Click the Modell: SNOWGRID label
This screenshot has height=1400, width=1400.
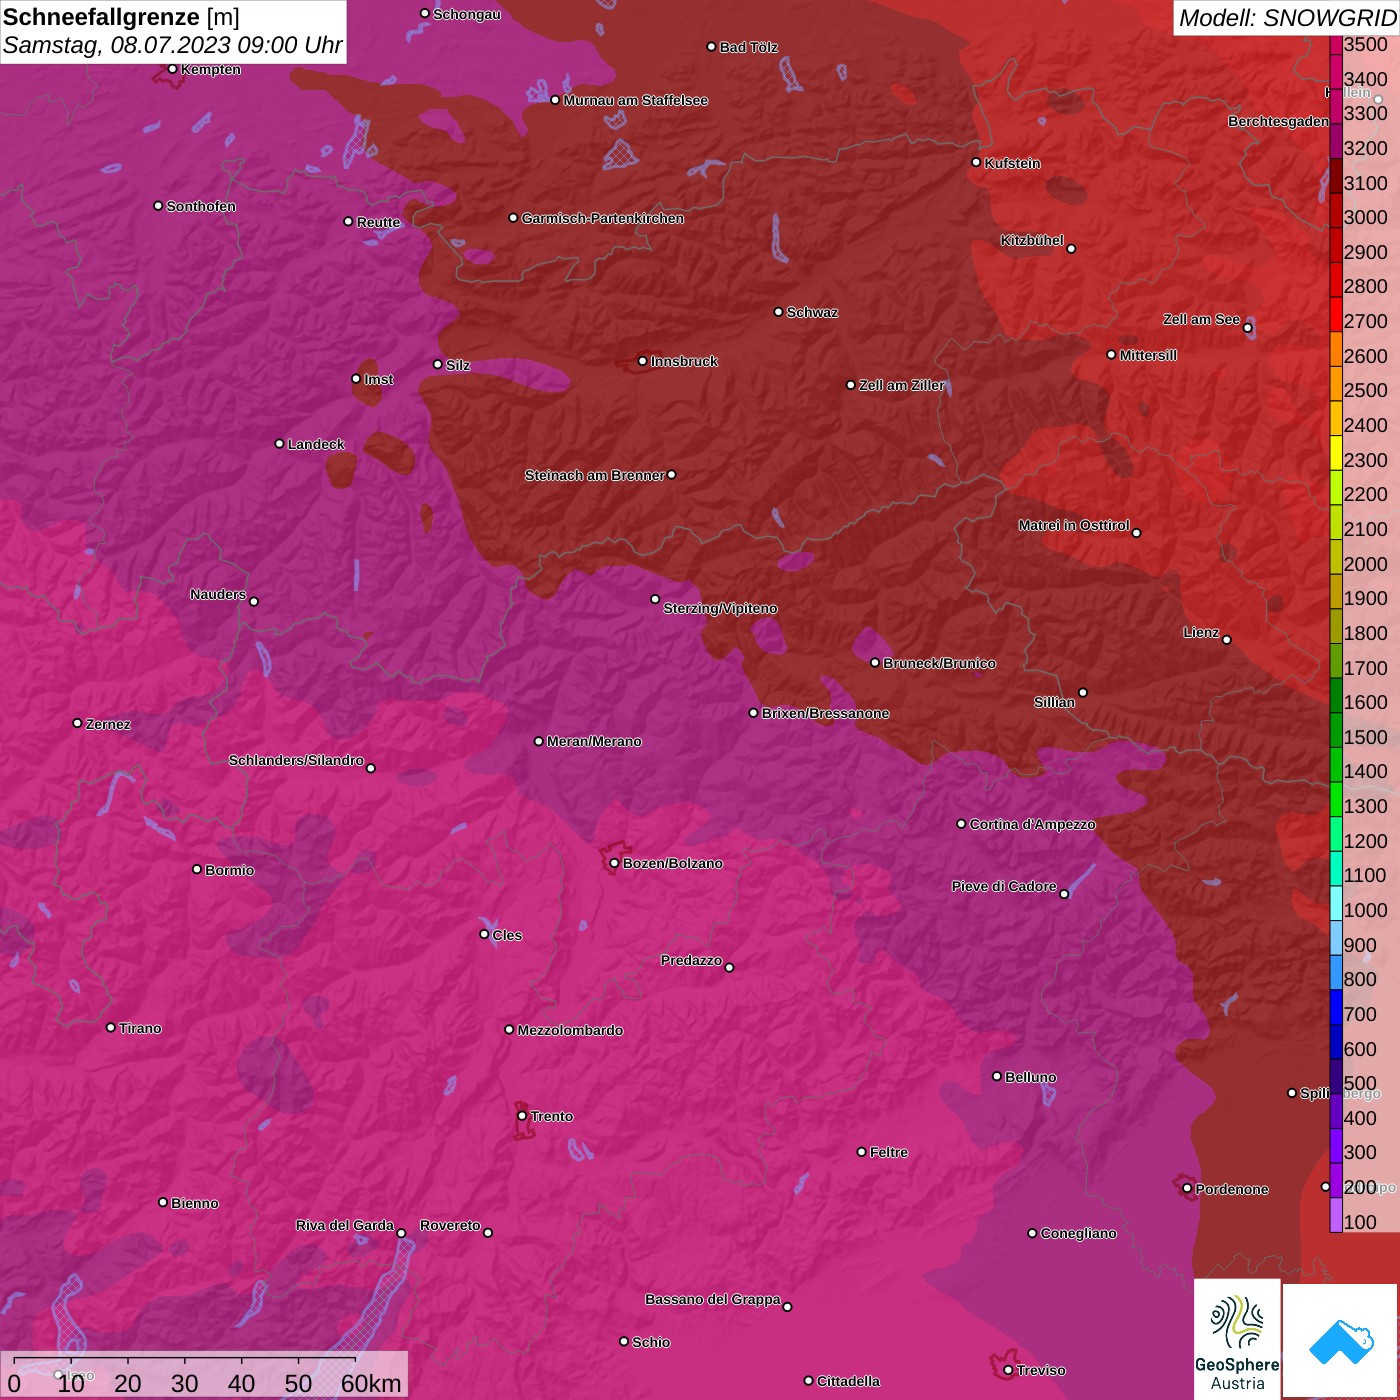1287,18
